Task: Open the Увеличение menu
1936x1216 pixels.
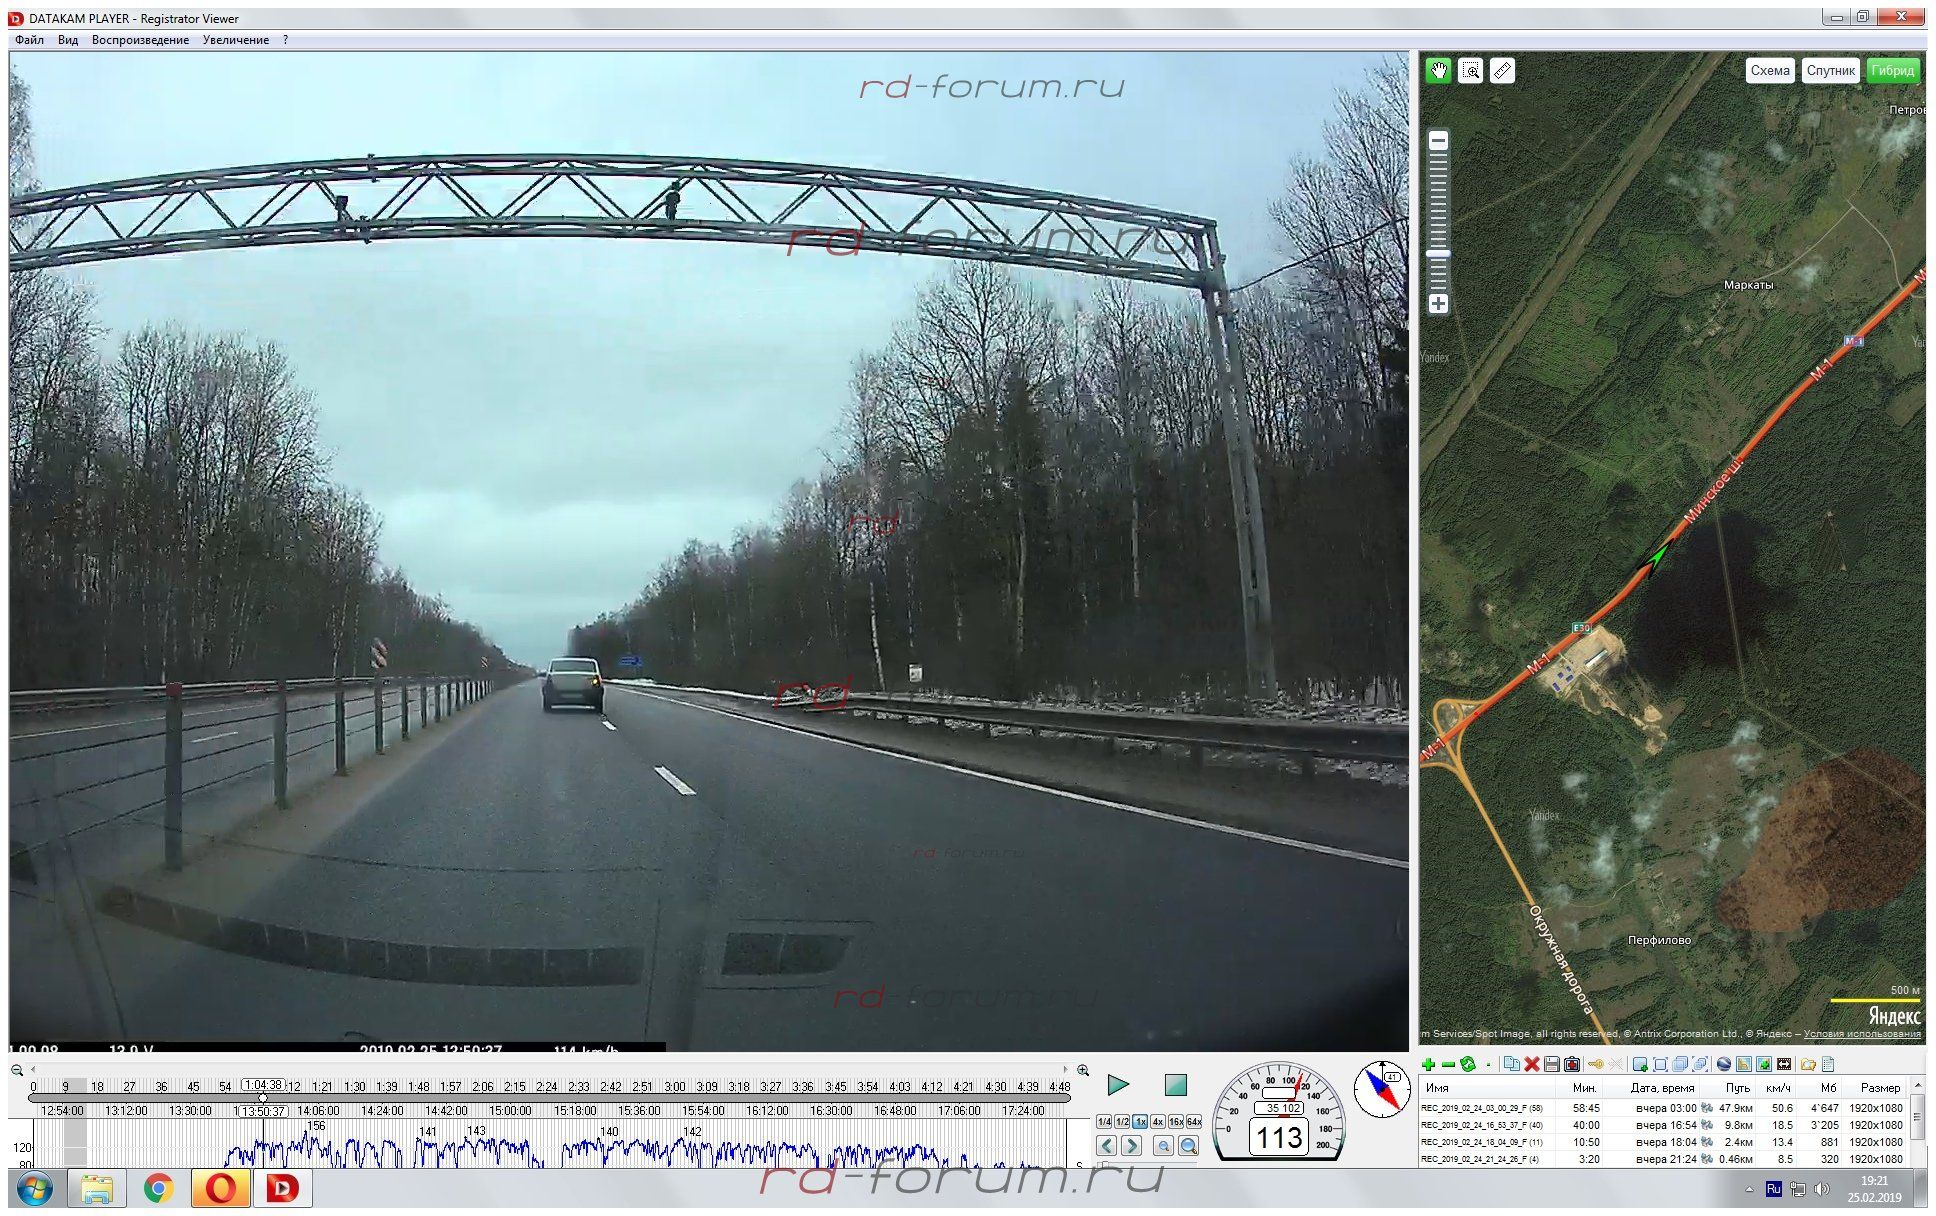Action: [235, 40]
